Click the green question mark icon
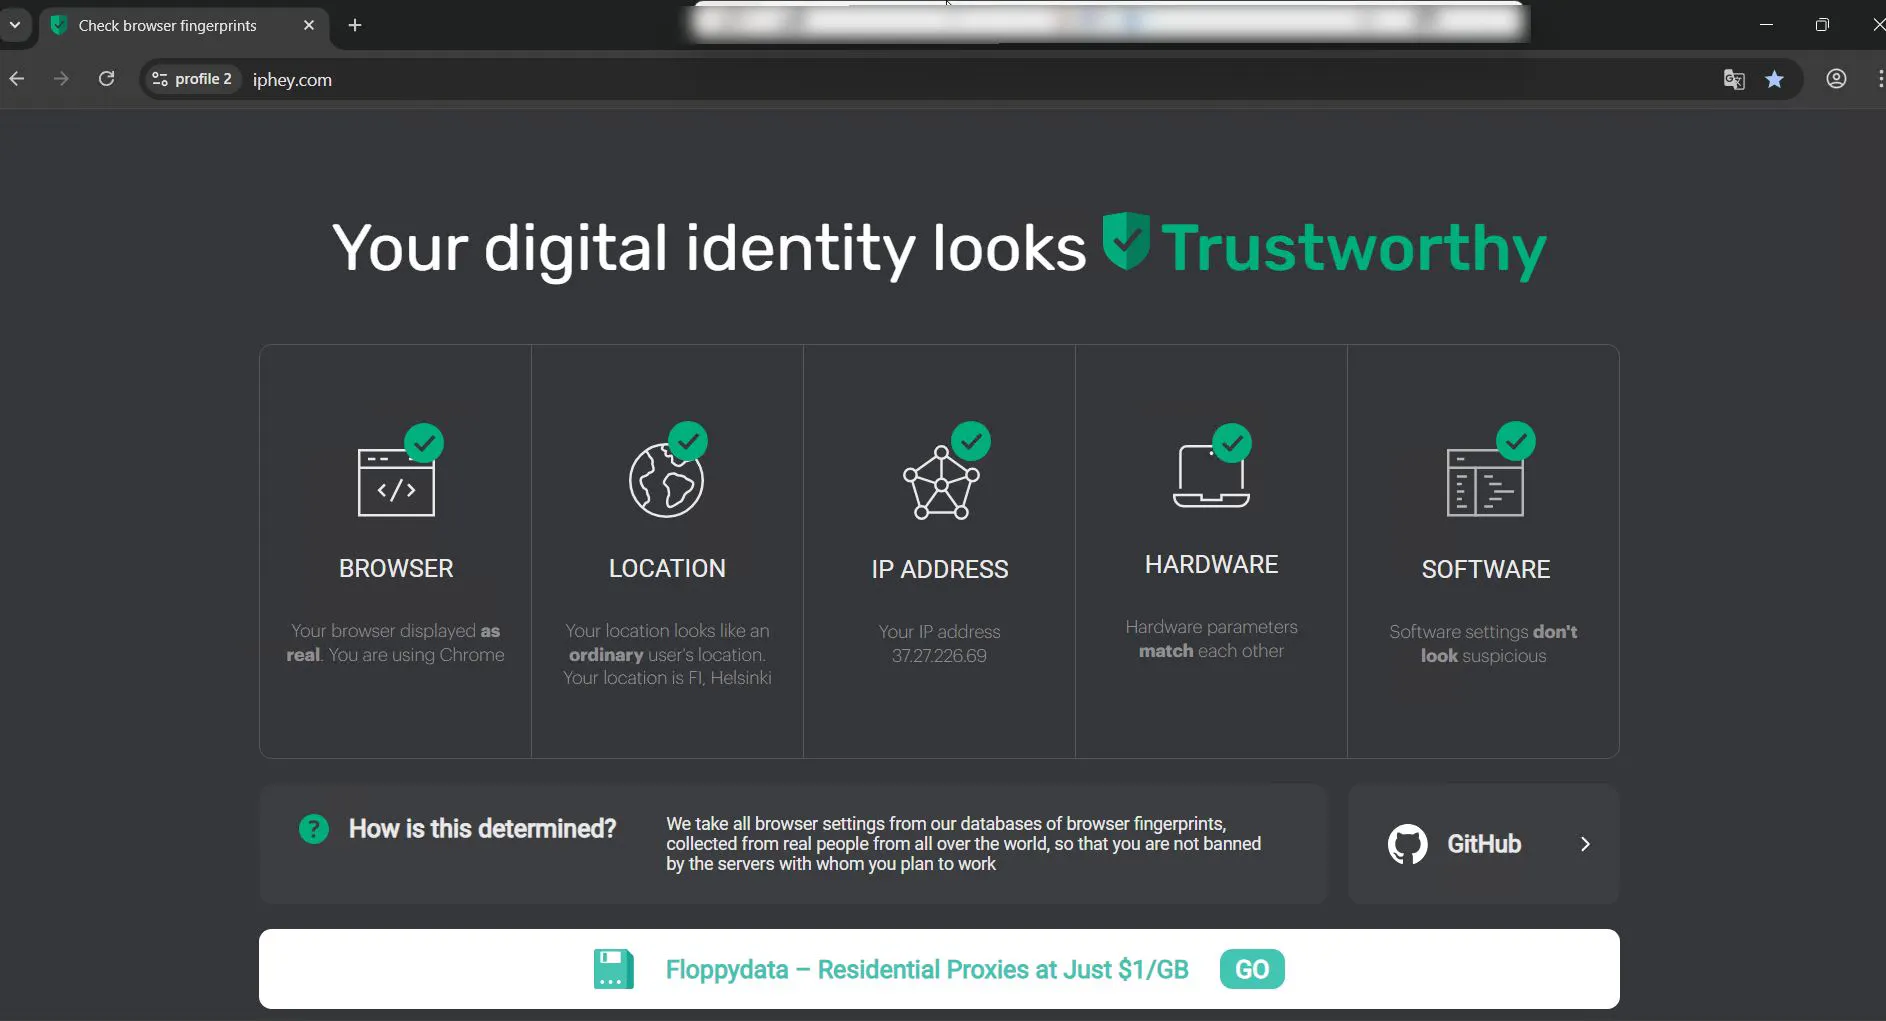 coord(314,829)
